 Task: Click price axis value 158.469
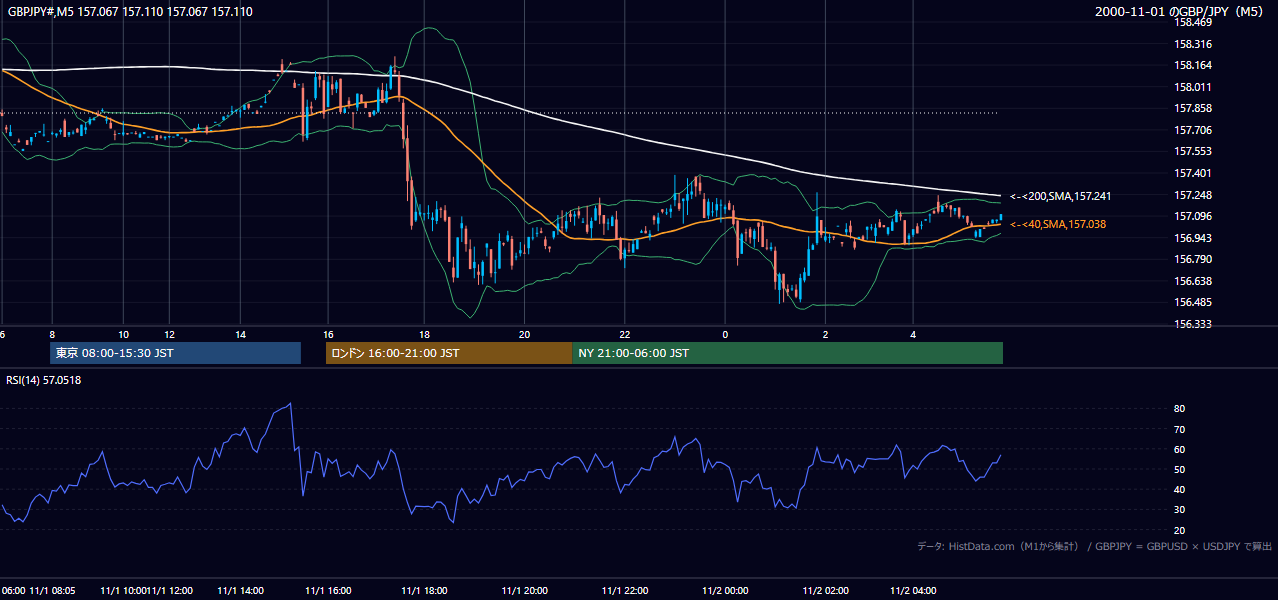click(1193, 22)
